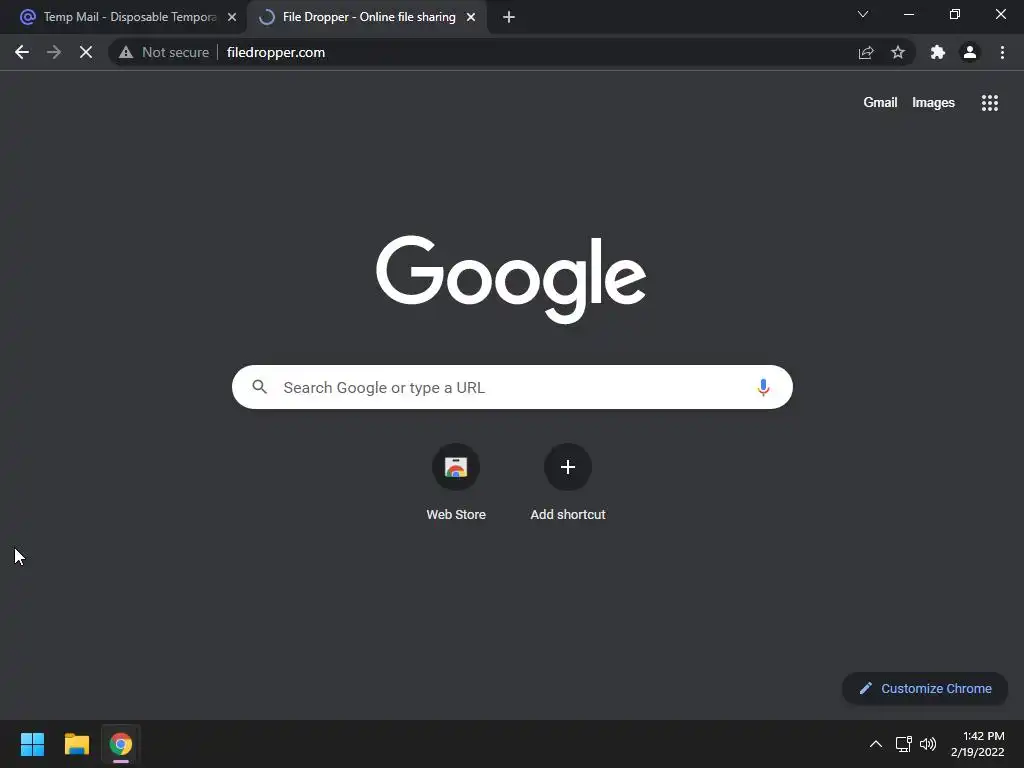Screen dimensions: 1024x768
Task: Restore down the Chrome window
Action: 955,14
